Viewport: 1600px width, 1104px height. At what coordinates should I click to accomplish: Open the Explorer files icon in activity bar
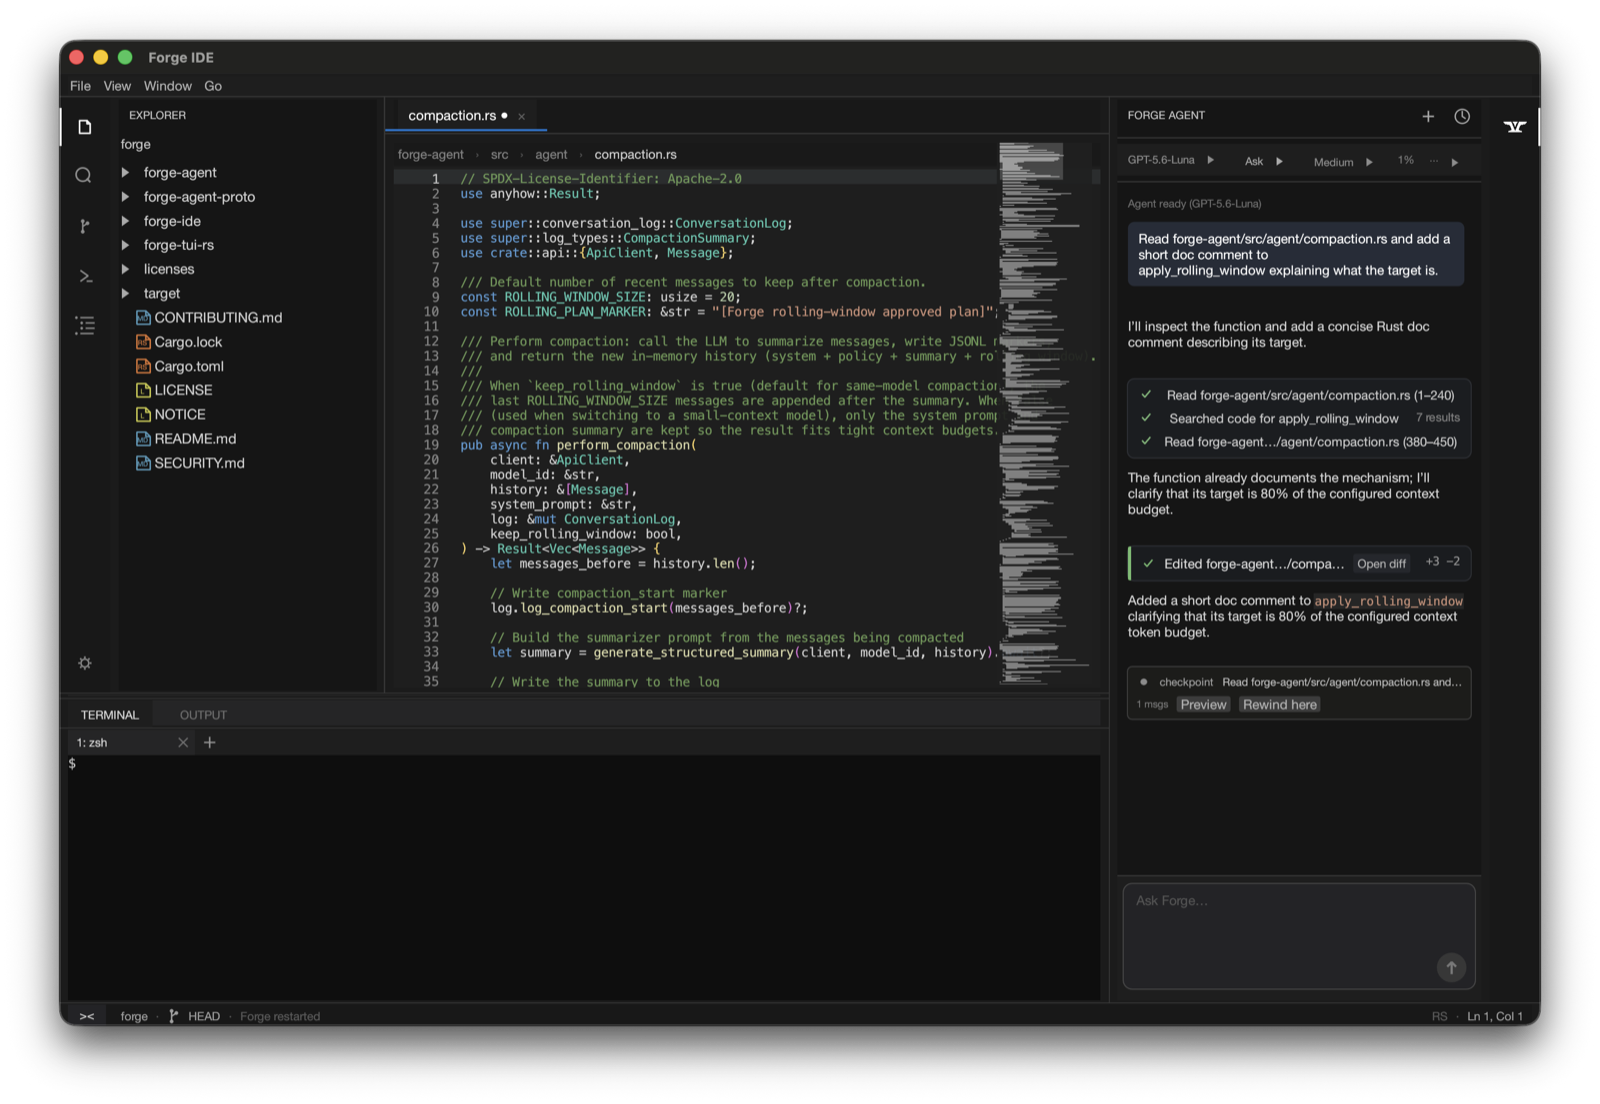(85, 127)
